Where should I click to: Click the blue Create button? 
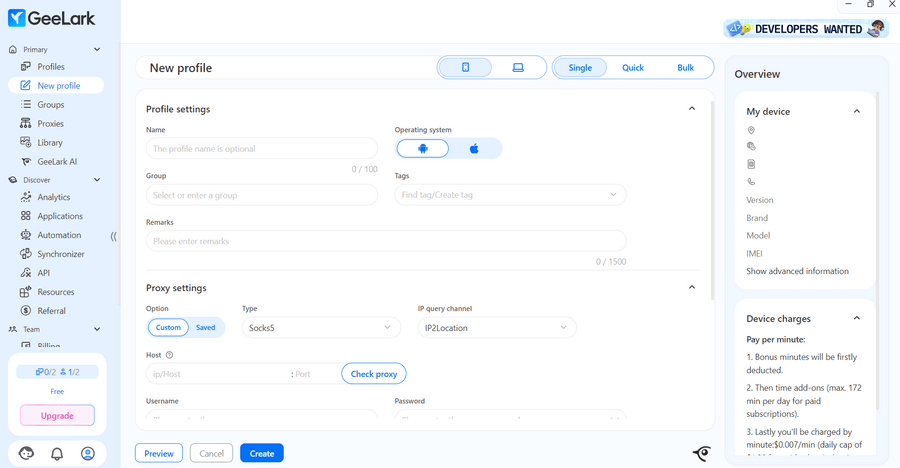[x=262, y=453]
